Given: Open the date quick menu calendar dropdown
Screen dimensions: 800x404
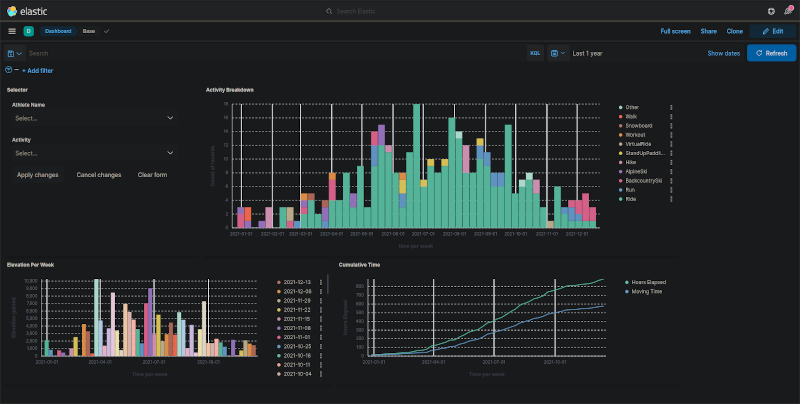Looking at the screenshot, I should [x=558, y=52].
